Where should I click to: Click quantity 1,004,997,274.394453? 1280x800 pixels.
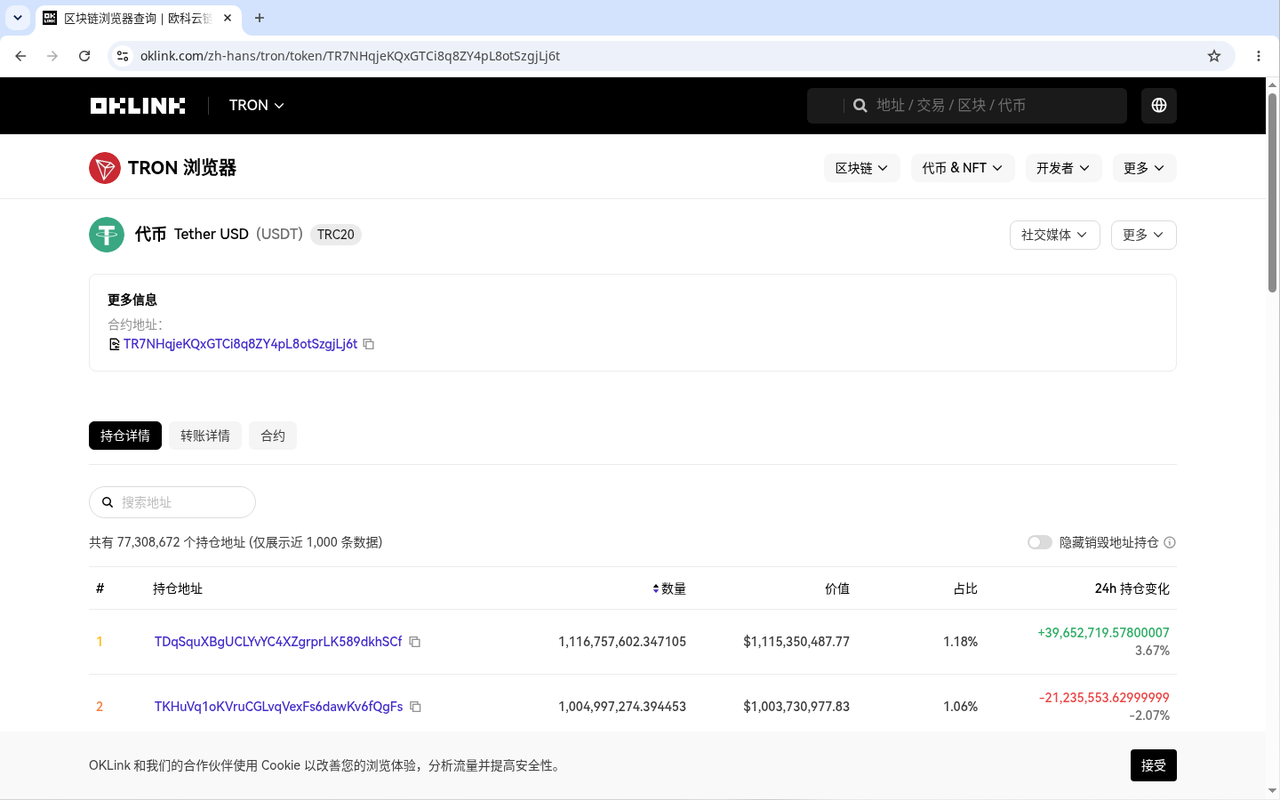622,707
